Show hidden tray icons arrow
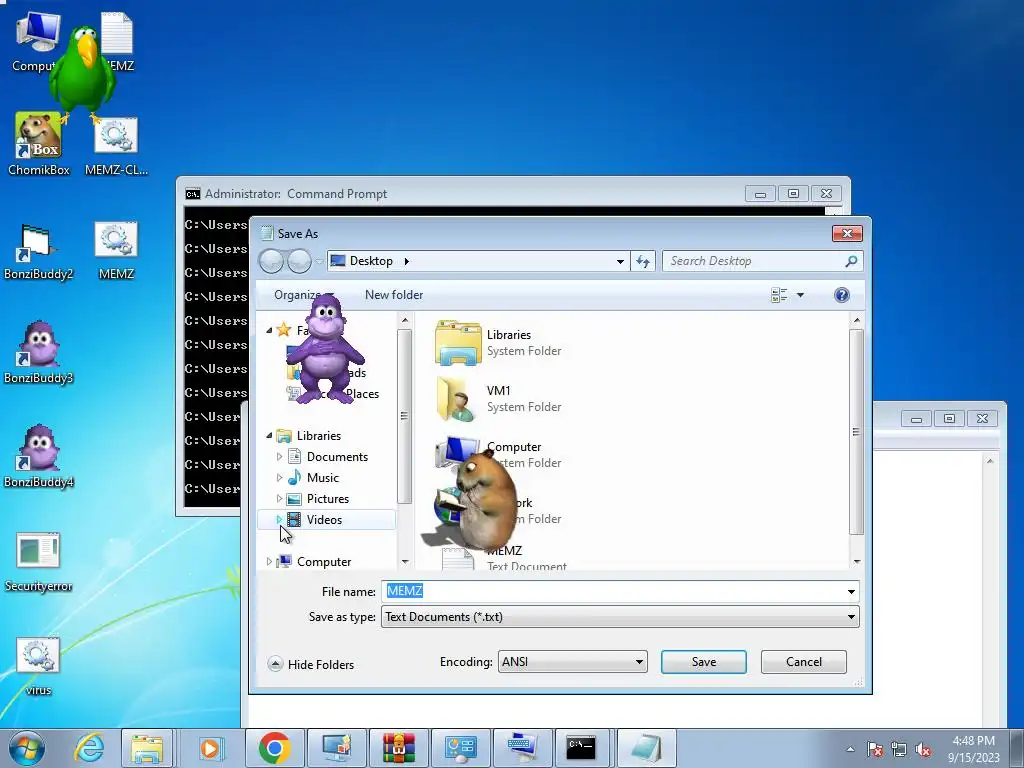Viewport: 1024px width, 768px height. (850, 749)
